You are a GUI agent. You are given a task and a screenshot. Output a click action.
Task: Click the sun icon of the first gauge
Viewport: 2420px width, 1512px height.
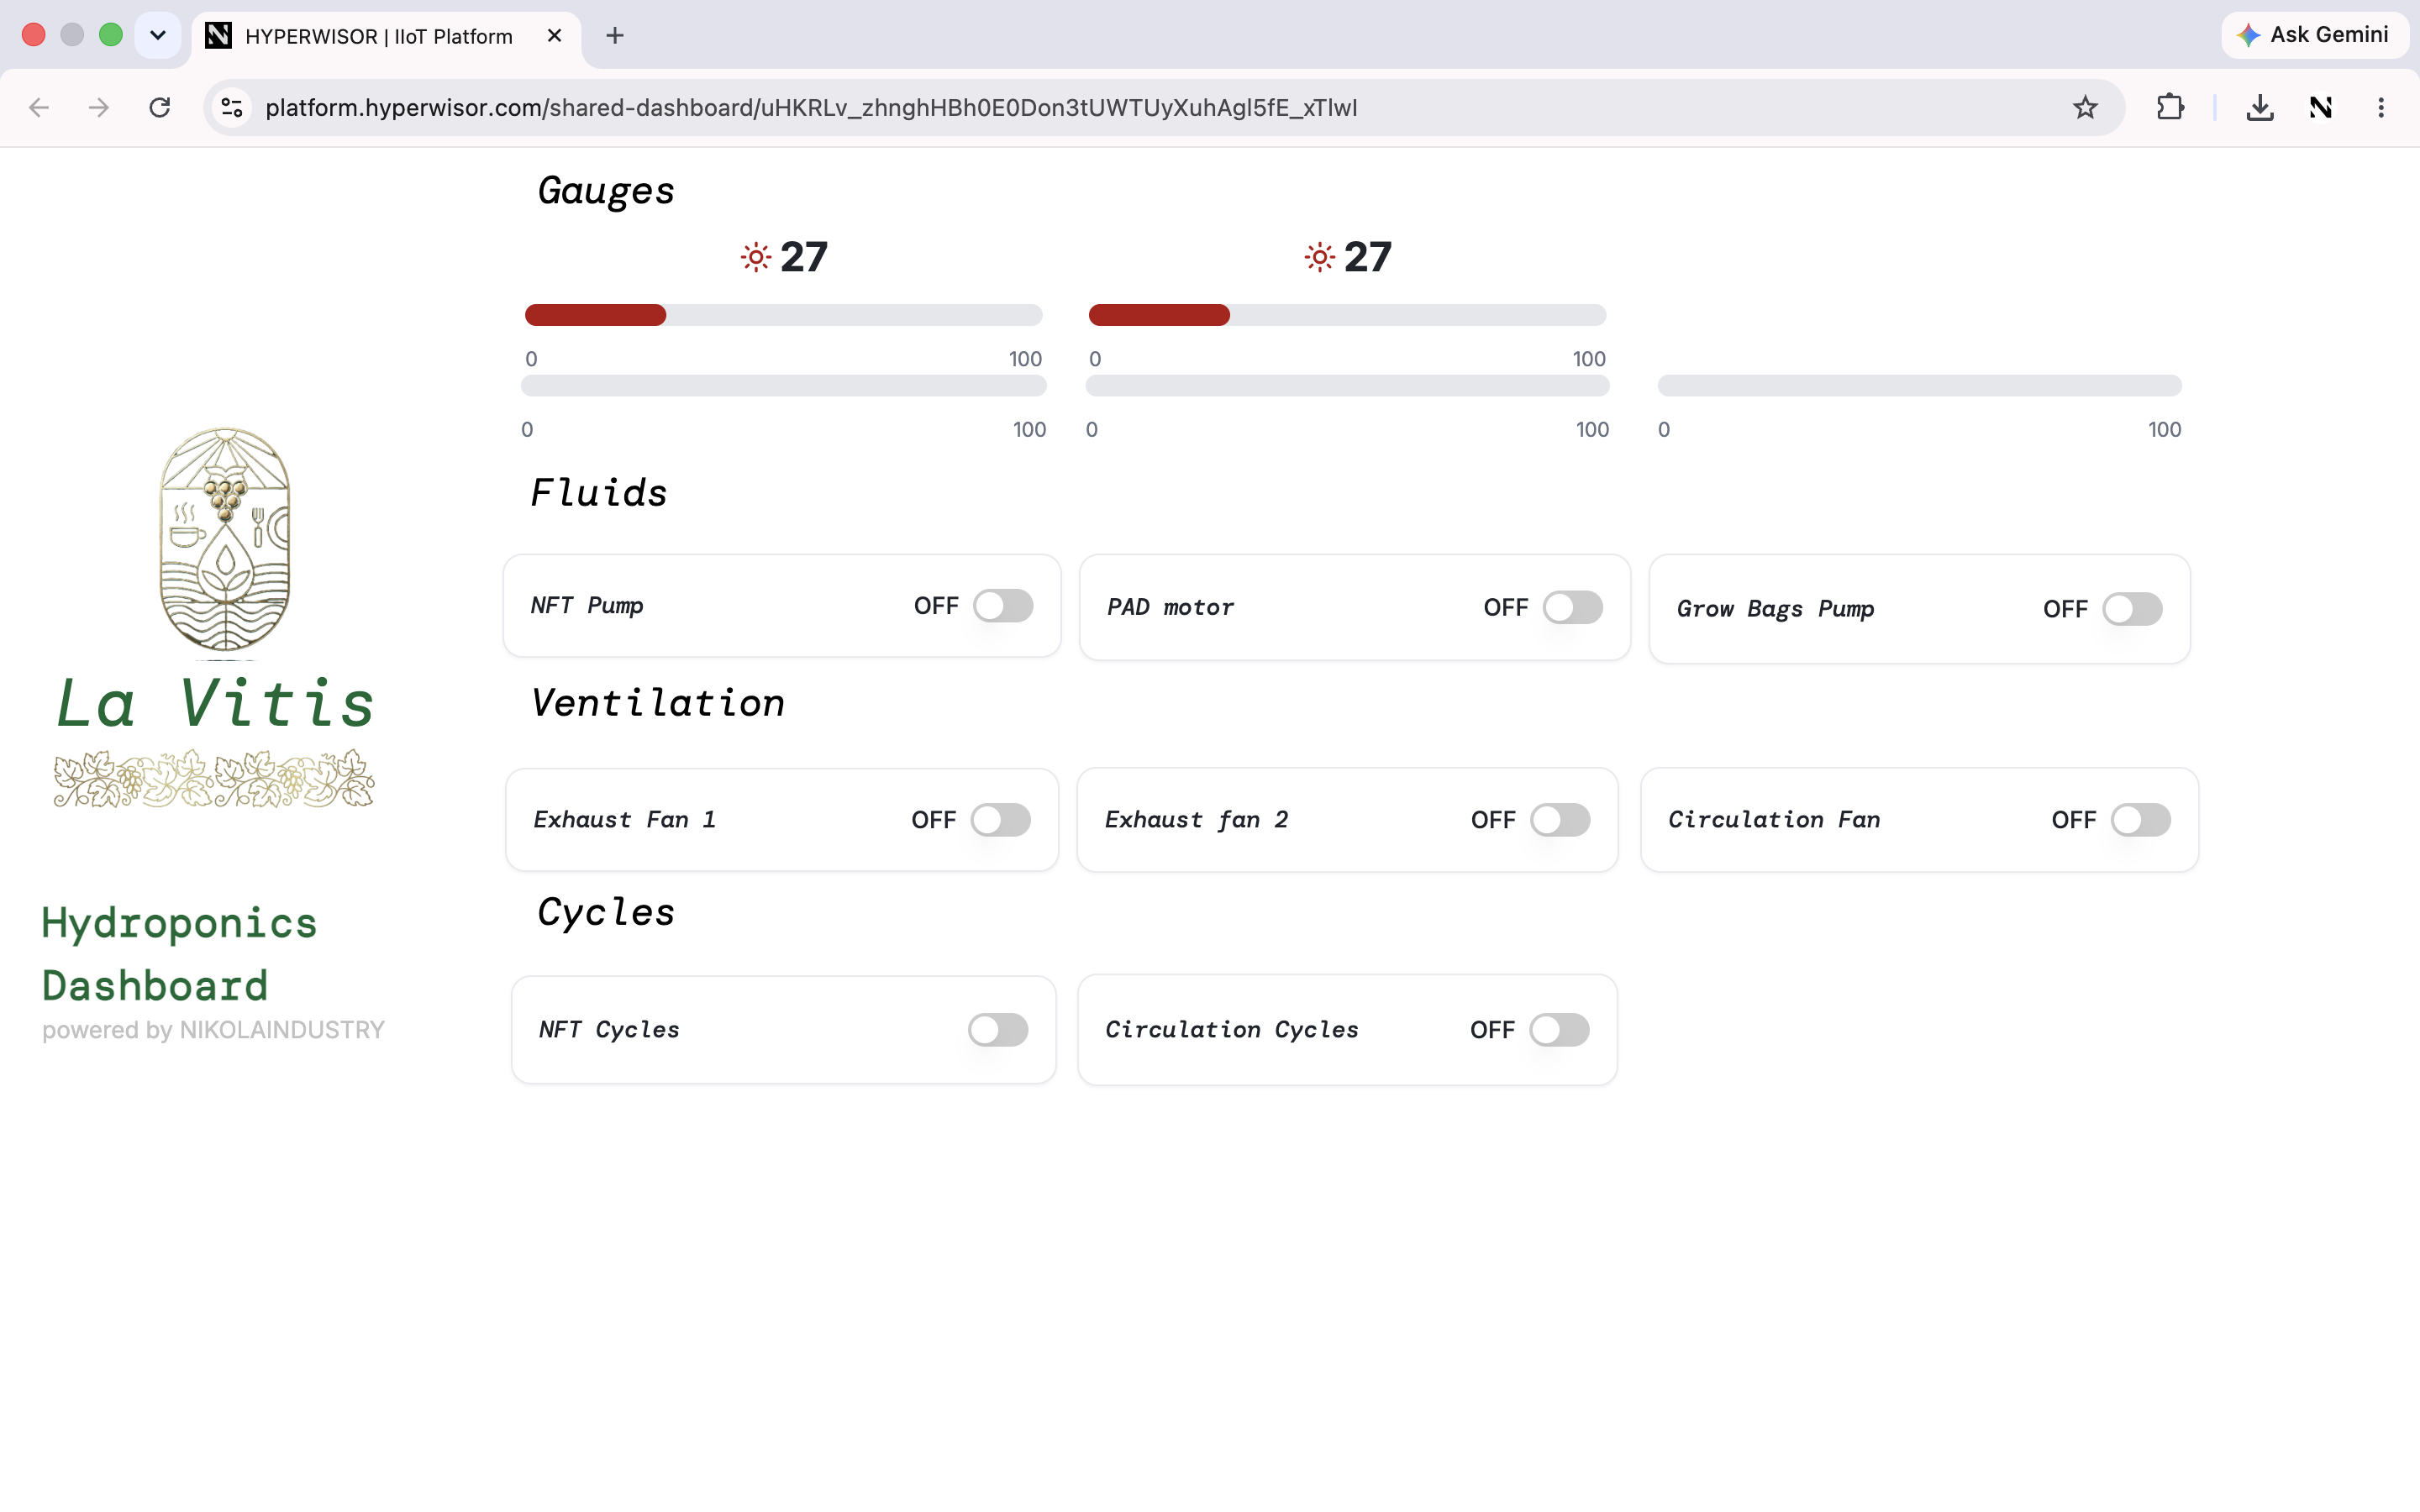pos(756,257)
